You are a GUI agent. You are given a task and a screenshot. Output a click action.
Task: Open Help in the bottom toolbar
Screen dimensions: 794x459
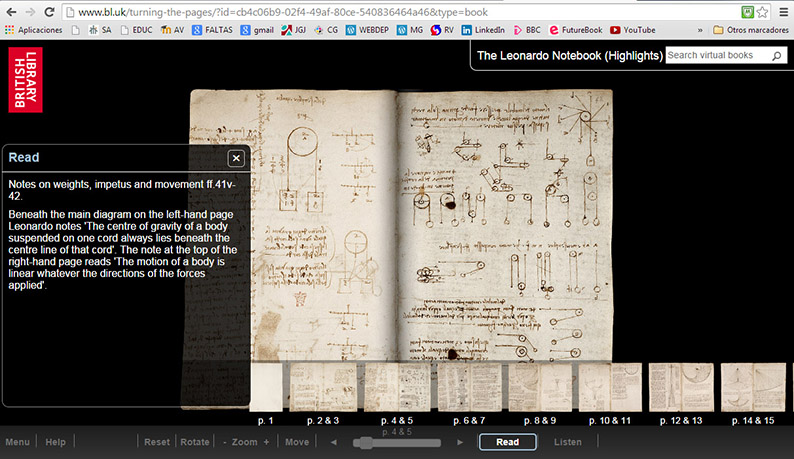click(56, 442)
